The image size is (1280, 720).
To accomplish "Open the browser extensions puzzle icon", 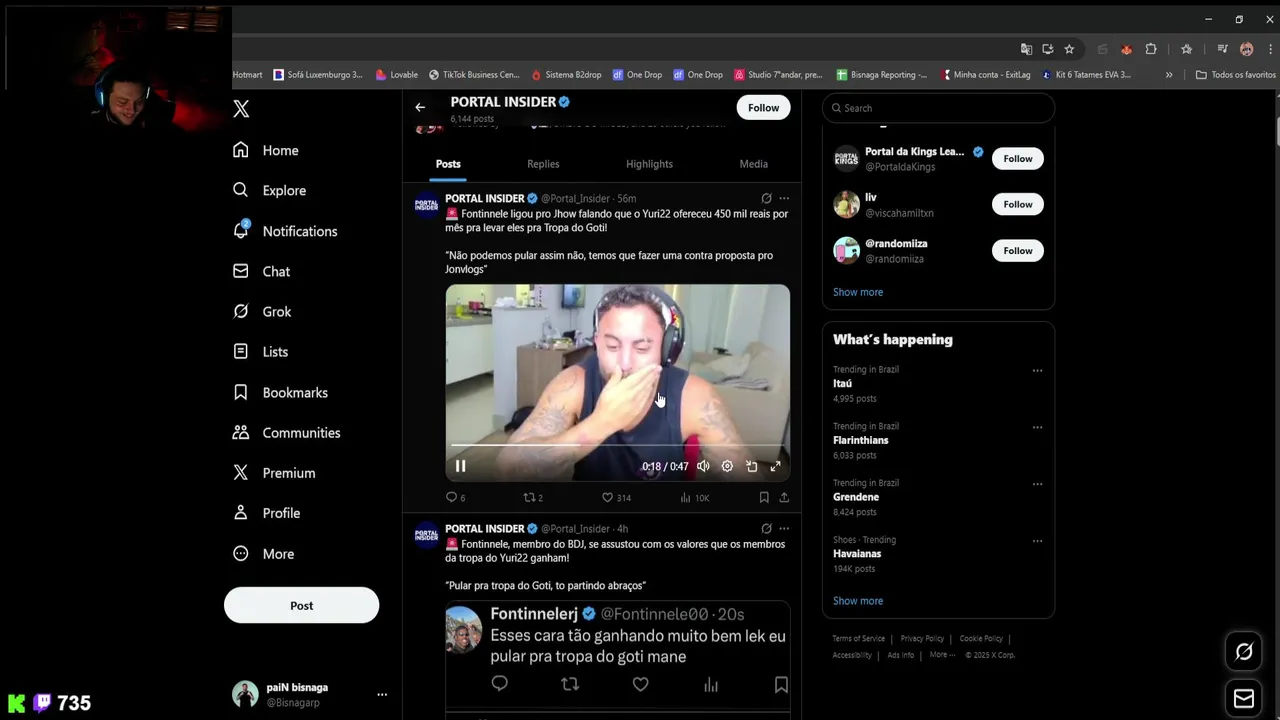I will click(x=1151, y=49).
